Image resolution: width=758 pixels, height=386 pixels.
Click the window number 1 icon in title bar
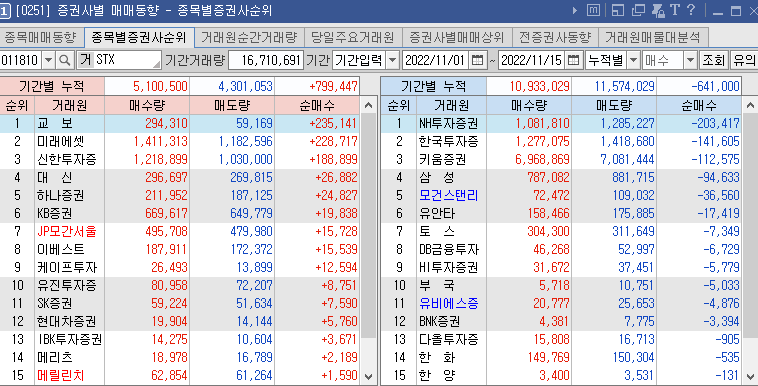click(x=4, y=11)
